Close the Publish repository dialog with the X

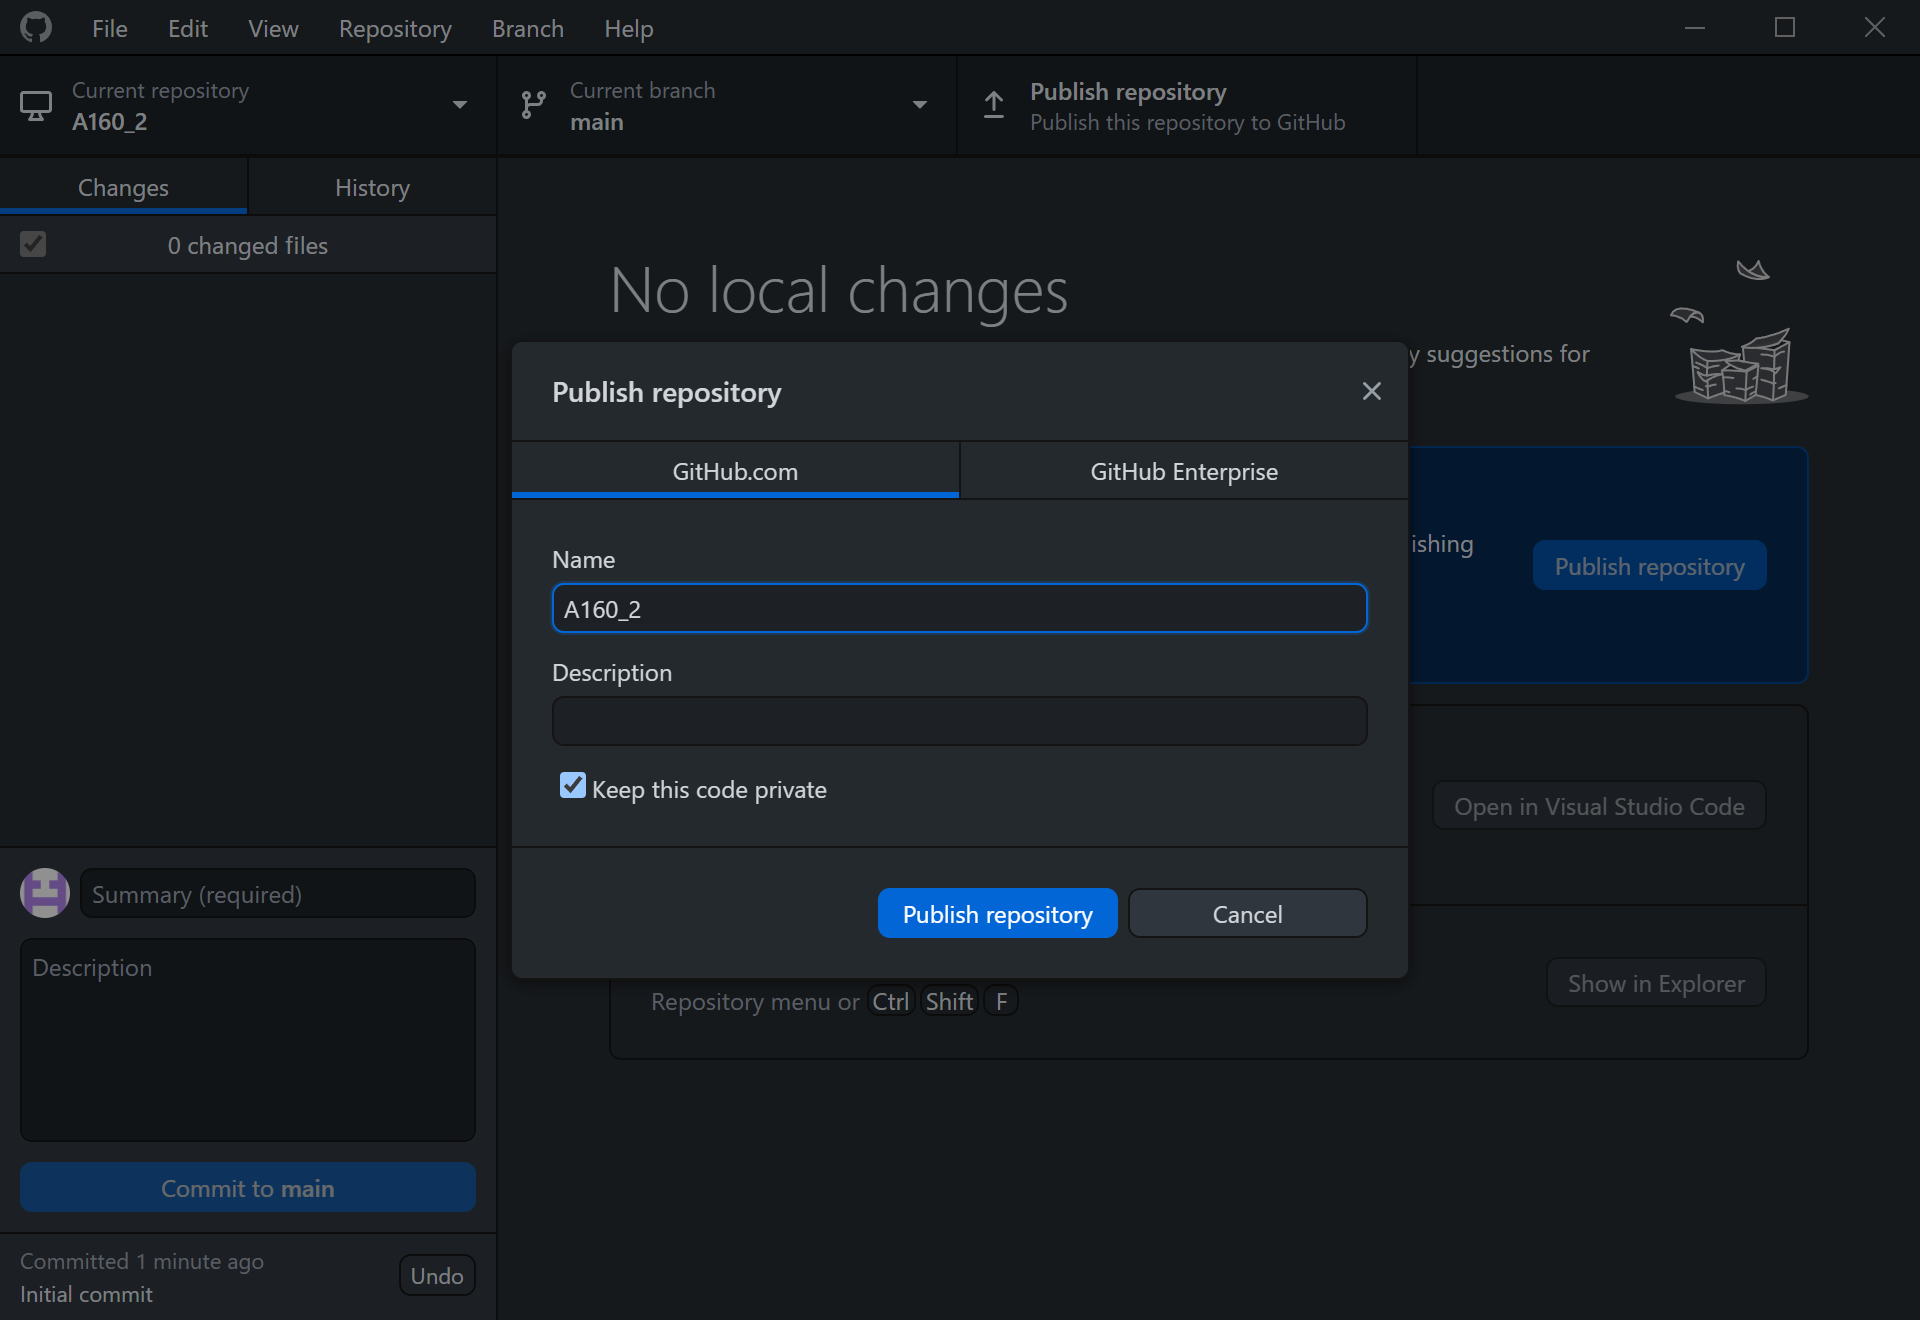coord(1371,391)
